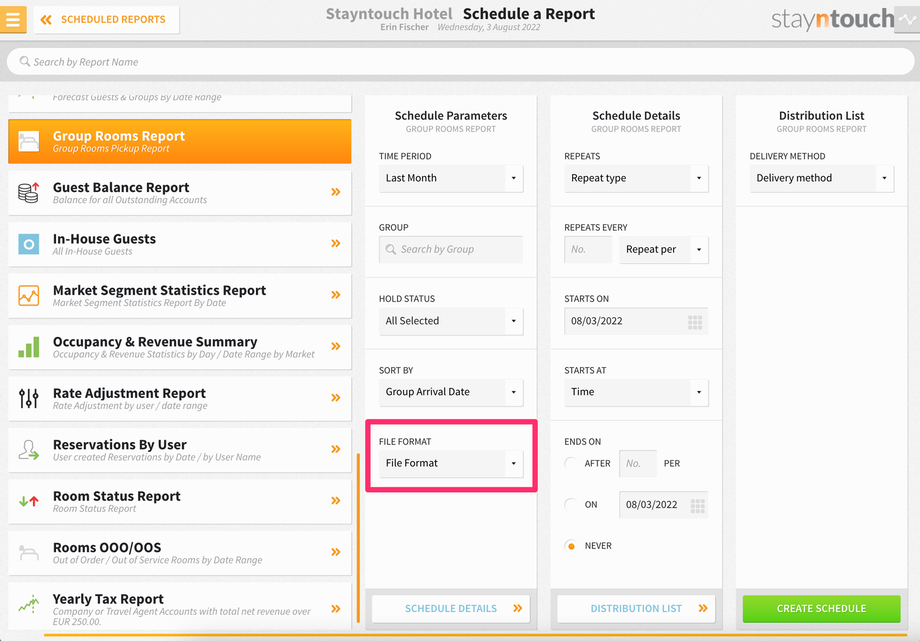Viewport: 920px width, 641px height.
Task: Open the Market Segment Statistics chevron arrow
Action: (x=336, y=295)
